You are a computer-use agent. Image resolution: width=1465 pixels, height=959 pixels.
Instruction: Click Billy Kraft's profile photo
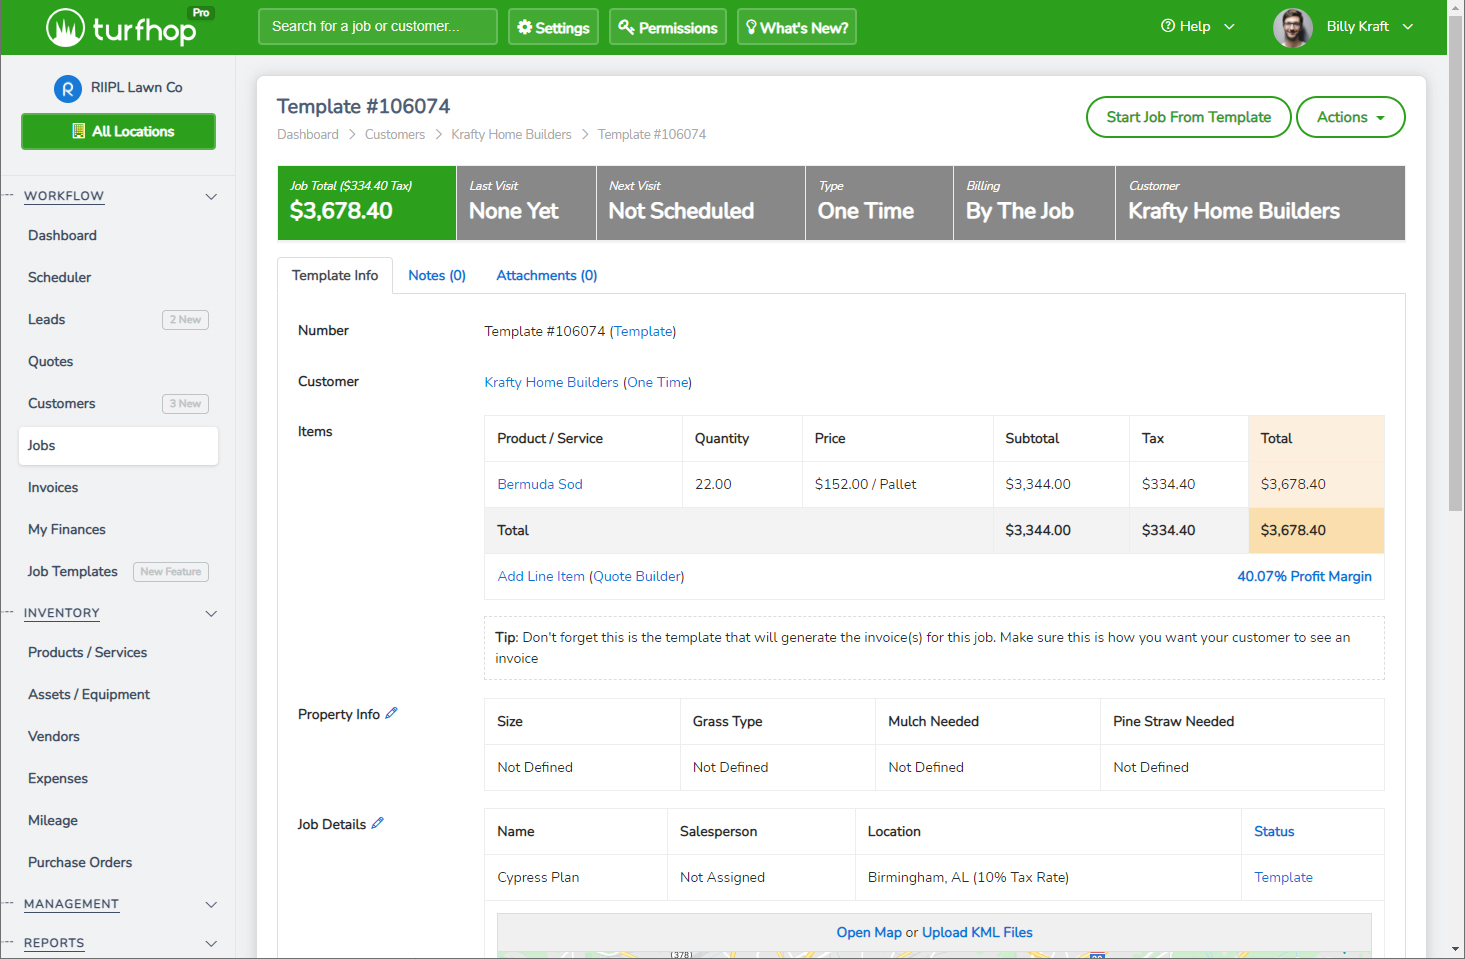click(x=1293, y=27)
